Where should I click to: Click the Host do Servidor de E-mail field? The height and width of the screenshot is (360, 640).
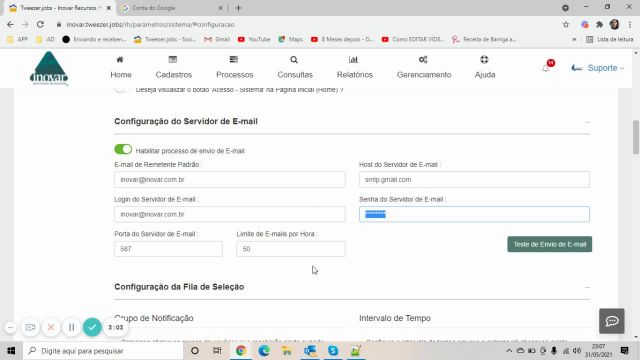pyautogui.click(x=474, y=180)
